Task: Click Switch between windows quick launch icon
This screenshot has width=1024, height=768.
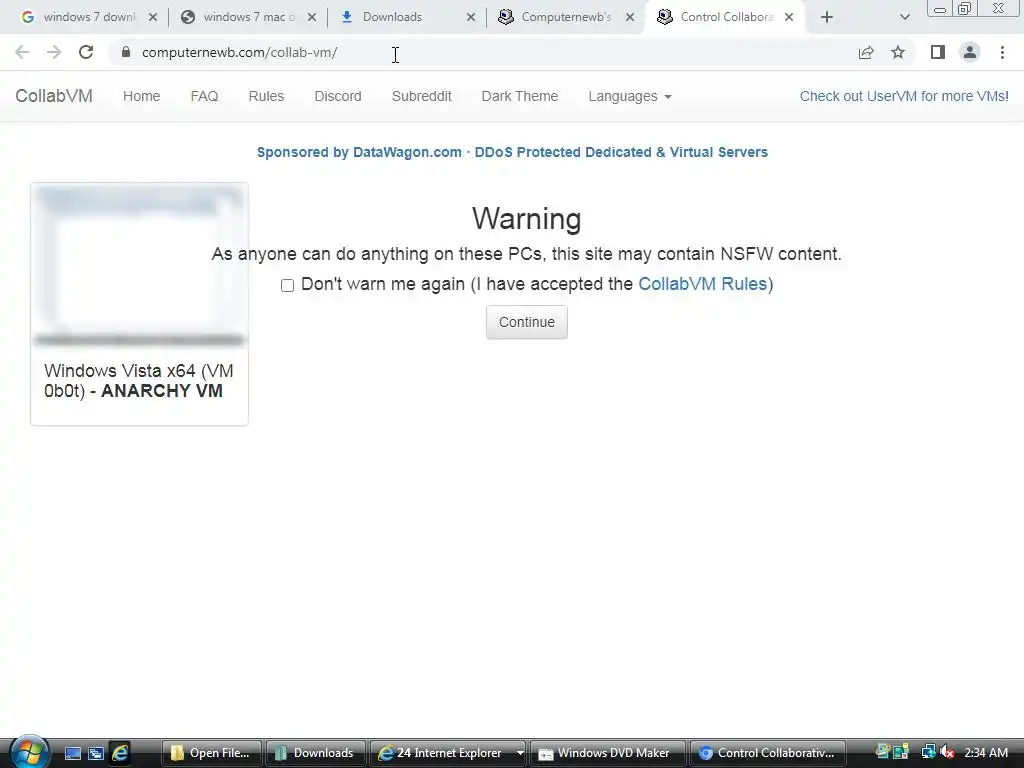Action: click(96, 753)
